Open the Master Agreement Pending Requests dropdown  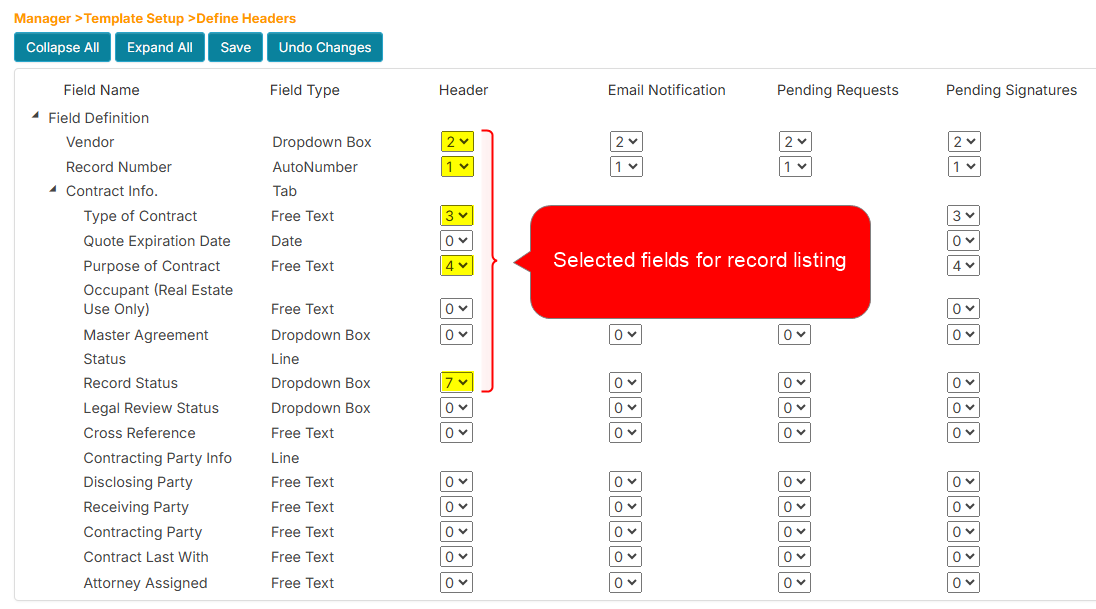click(x=795, y=334)
